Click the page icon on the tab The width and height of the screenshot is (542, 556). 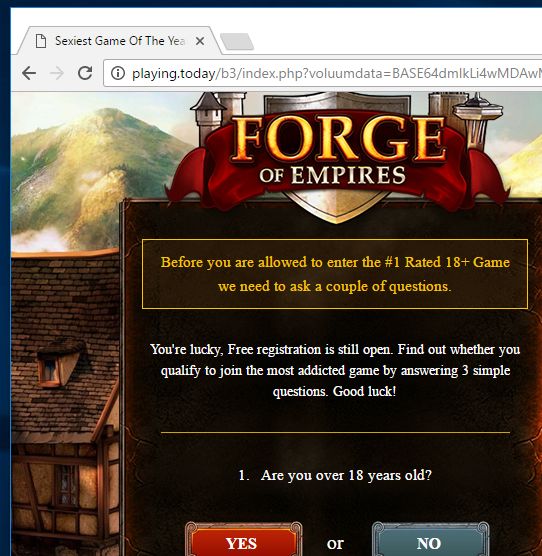(41, 41)
